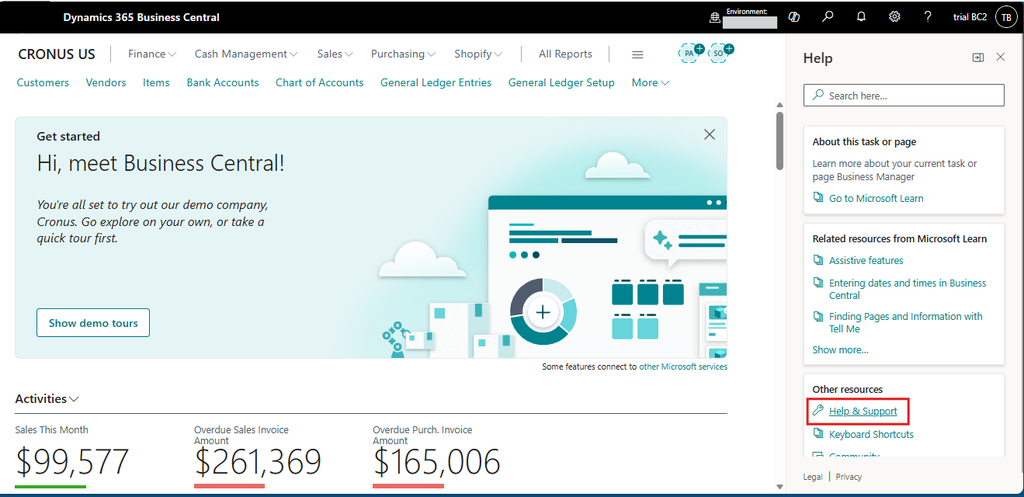Click icon next to Assistive features

[818, 260]
